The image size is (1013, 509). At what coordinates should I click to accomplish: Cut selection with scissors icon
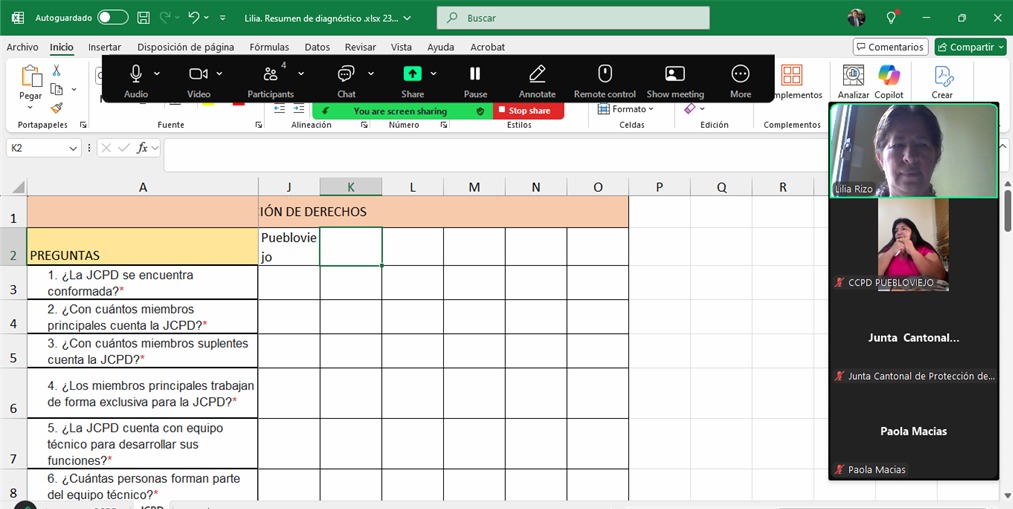[x=57, y=70]
